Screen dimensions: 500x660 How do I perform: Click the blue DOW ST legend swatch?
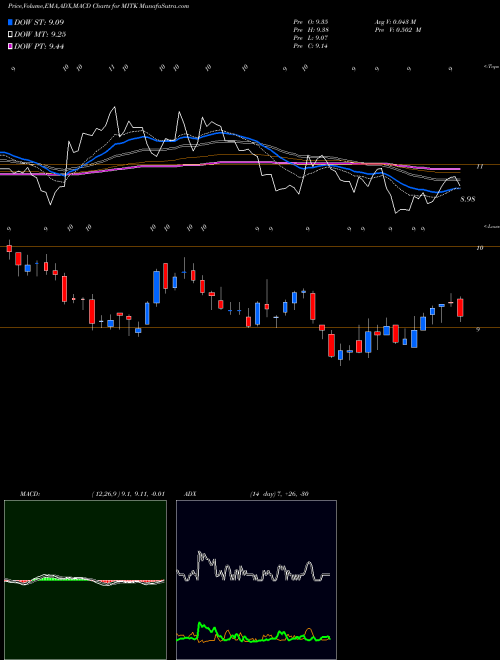(x=10, y=22)
